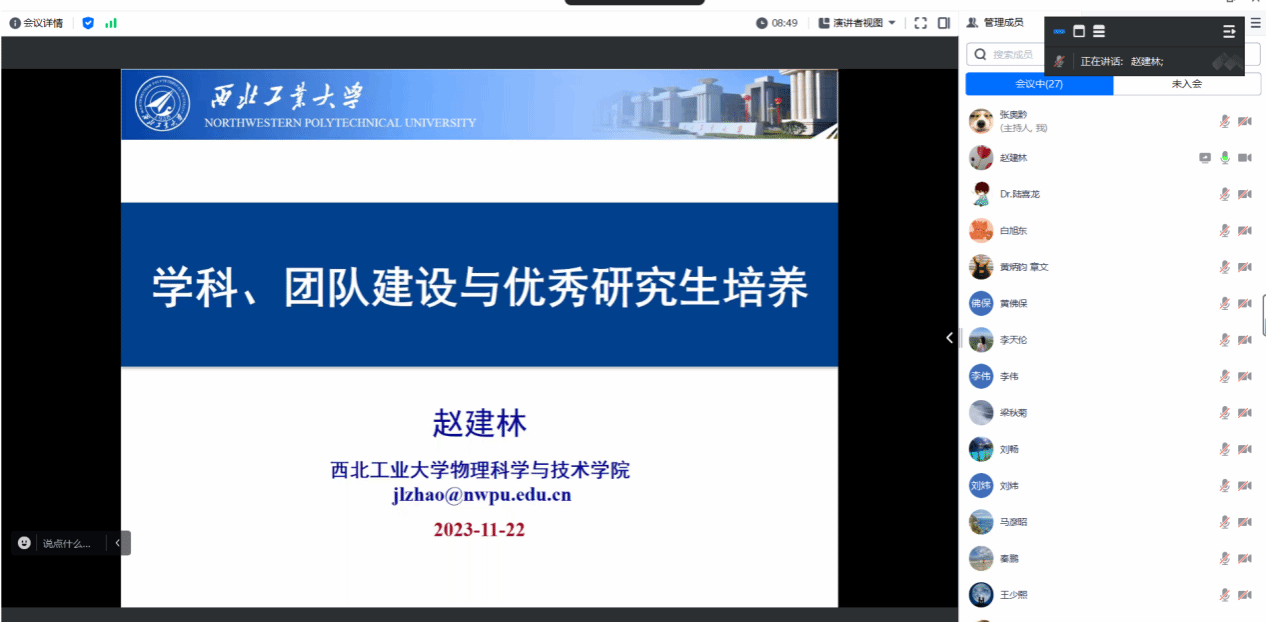Click screen-sharing icon beside 赵建林
The height and width of the screenshot is (622, 1266).
coord(1204,158)
